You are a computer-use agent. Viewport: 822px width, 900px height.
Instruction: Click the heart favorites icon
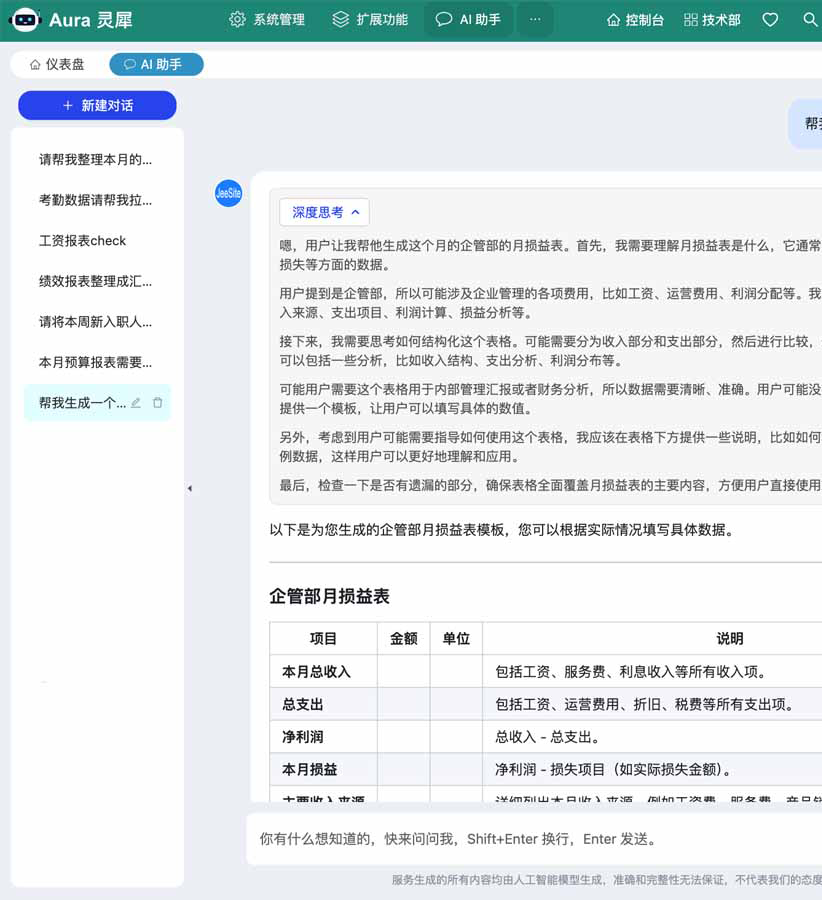(770, 20)
